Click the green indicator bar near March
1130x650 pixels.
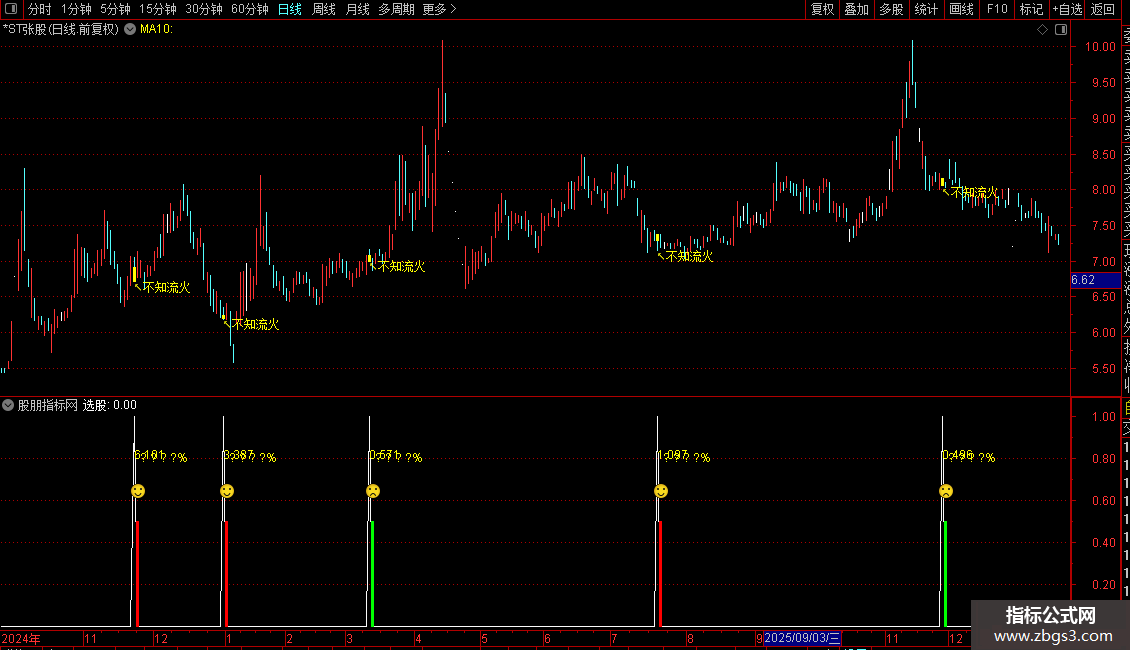click(x=372, y=574)
